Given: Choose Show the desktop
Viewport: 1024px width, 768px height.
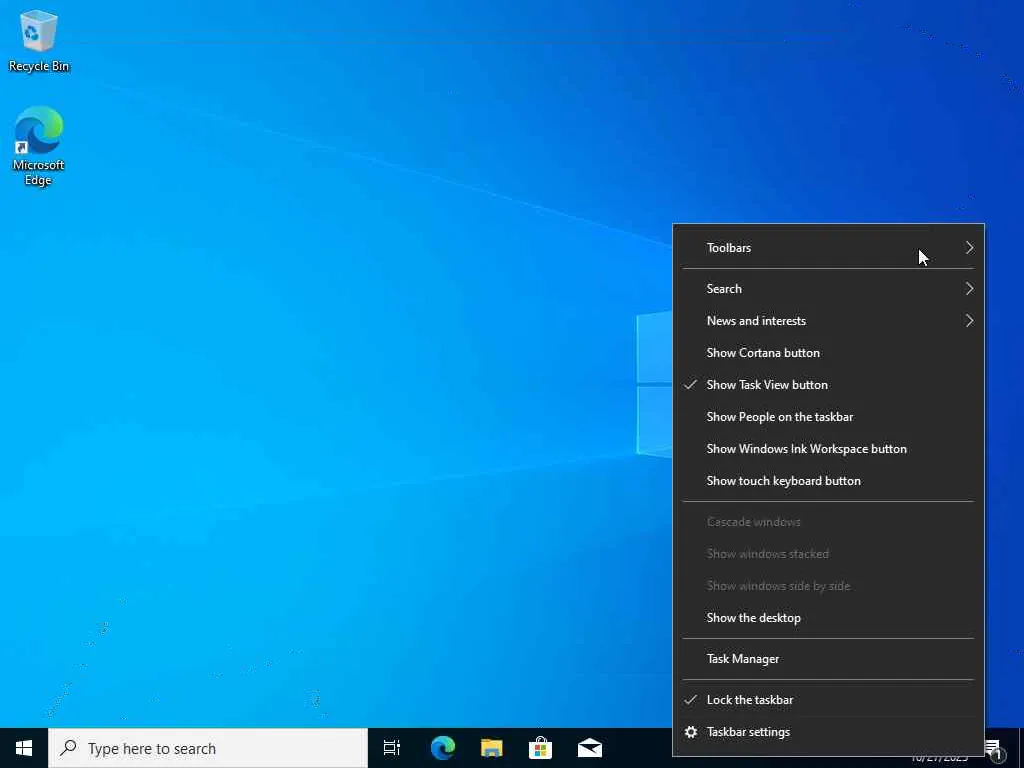Looking at the screenshot, I should 828,618.
